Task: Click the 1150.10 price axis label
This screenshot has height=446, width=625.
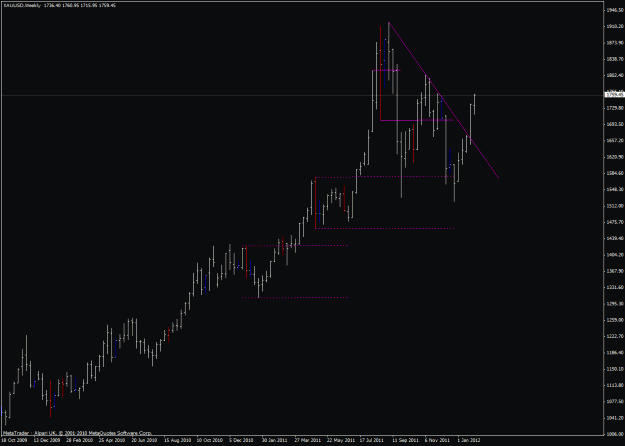Action: [615, 369]
